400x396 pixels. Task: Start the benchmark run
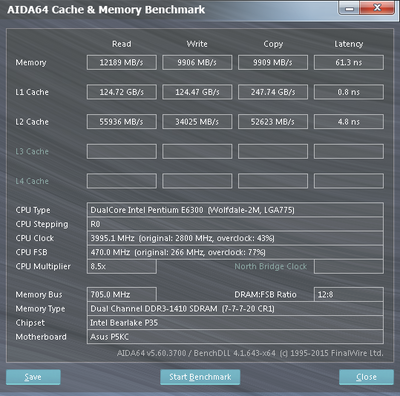[200, 377]
